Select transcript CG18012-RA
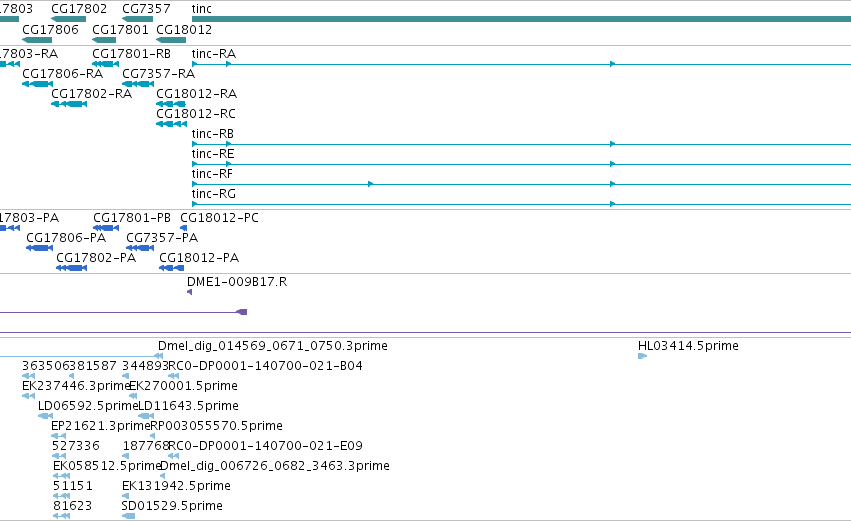This screenshot has height=521, width=851. pos(196,94)
